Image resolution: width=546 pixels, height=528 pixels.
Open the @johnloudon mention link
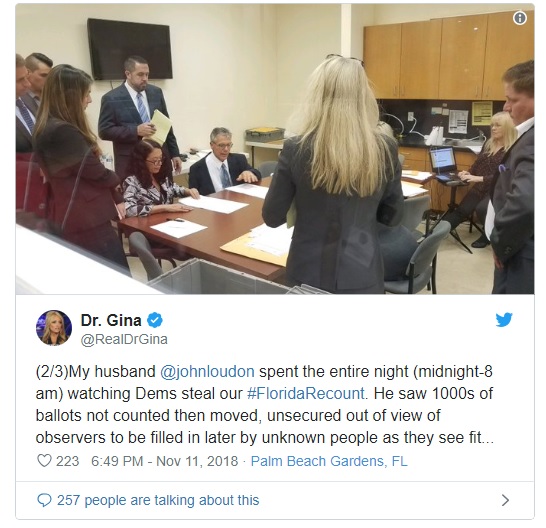(207, 372)
